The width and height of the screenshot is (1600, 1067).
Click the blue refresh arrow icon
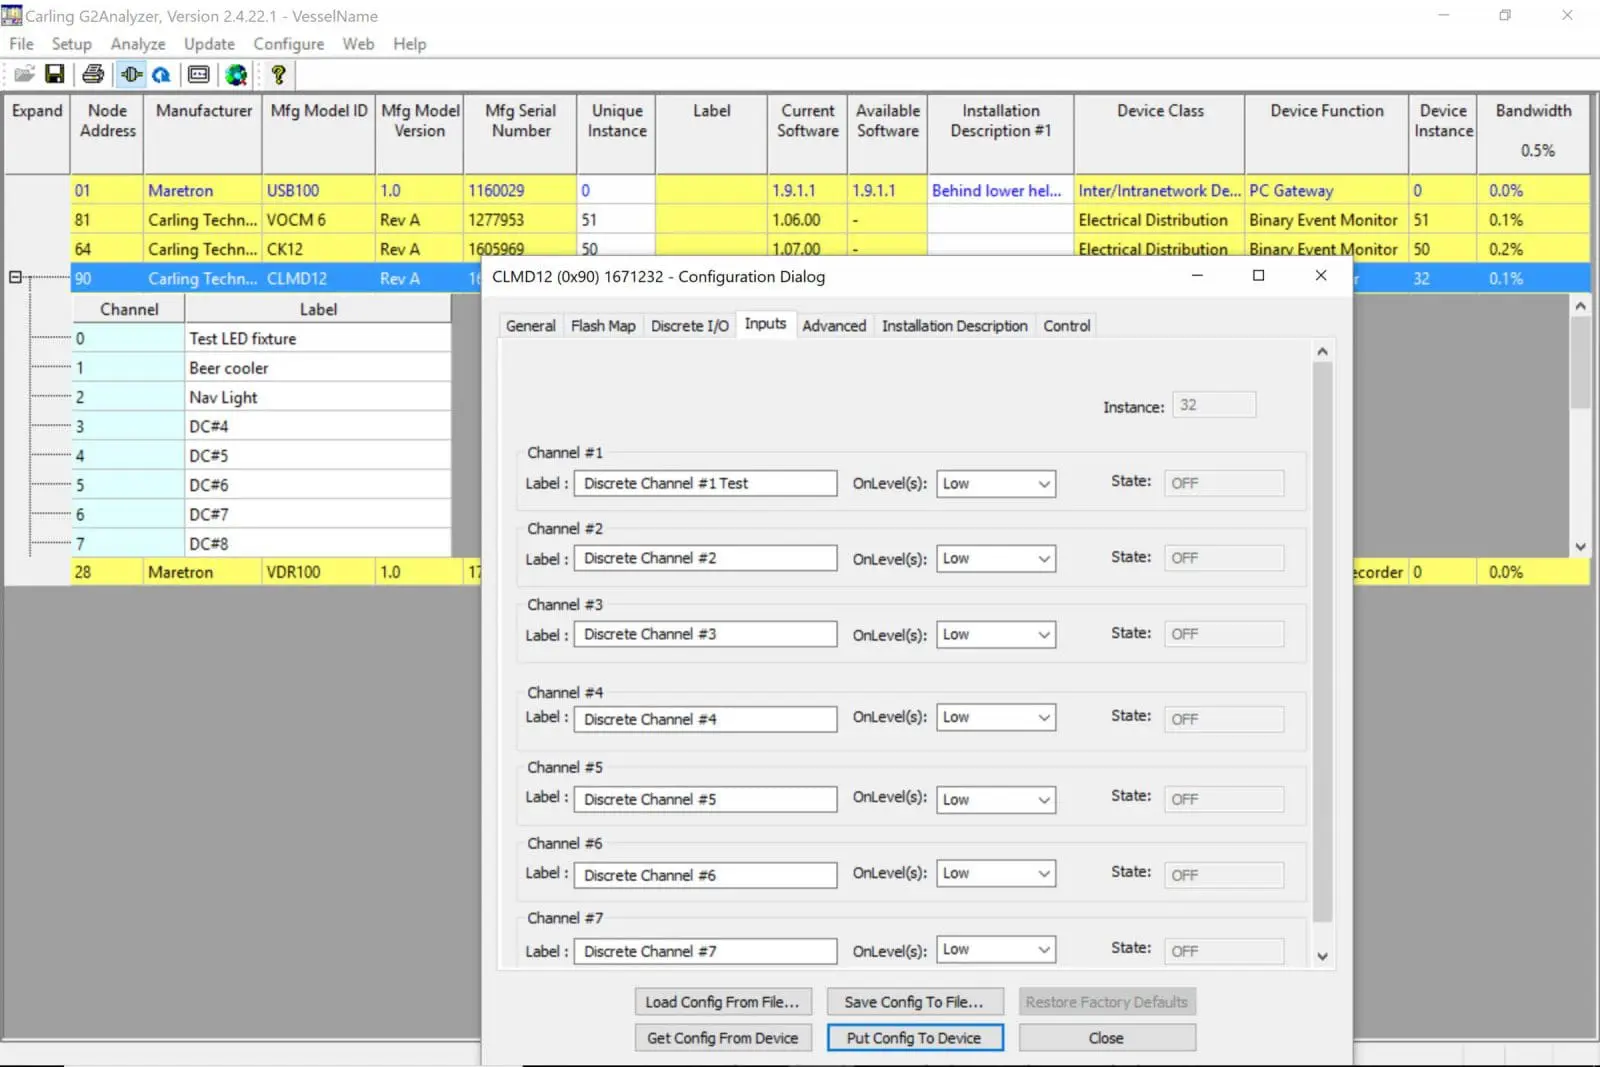point(161,74)
